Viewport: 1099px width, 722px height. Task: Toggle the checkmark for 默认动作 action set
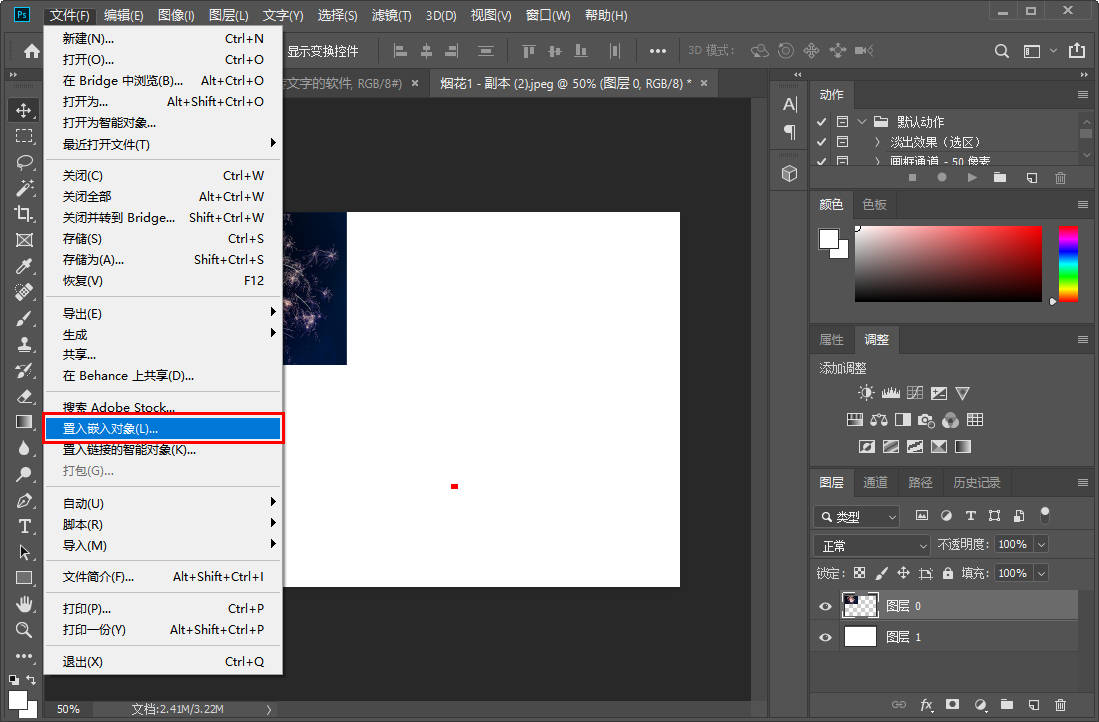point(821,122)
